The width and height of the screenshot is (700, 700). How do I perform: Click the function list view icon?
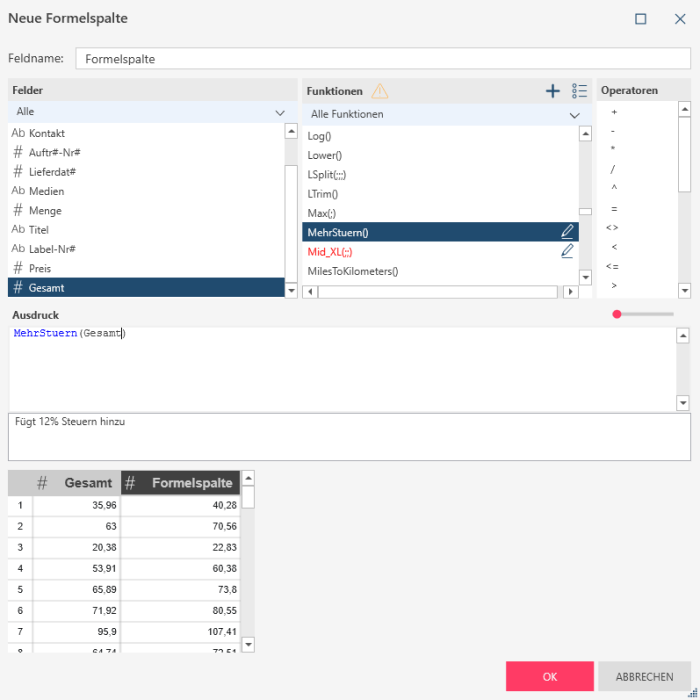pyautogui.click(x=580, y=91)
